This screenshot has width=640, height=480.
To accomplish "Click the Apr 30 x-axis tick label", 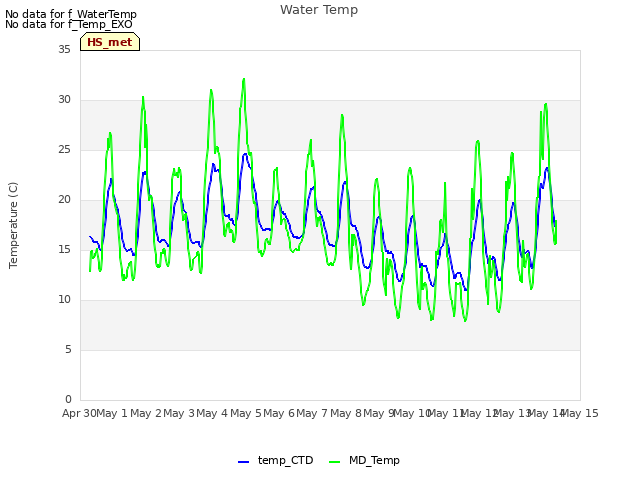I will (x=79, y=413).
